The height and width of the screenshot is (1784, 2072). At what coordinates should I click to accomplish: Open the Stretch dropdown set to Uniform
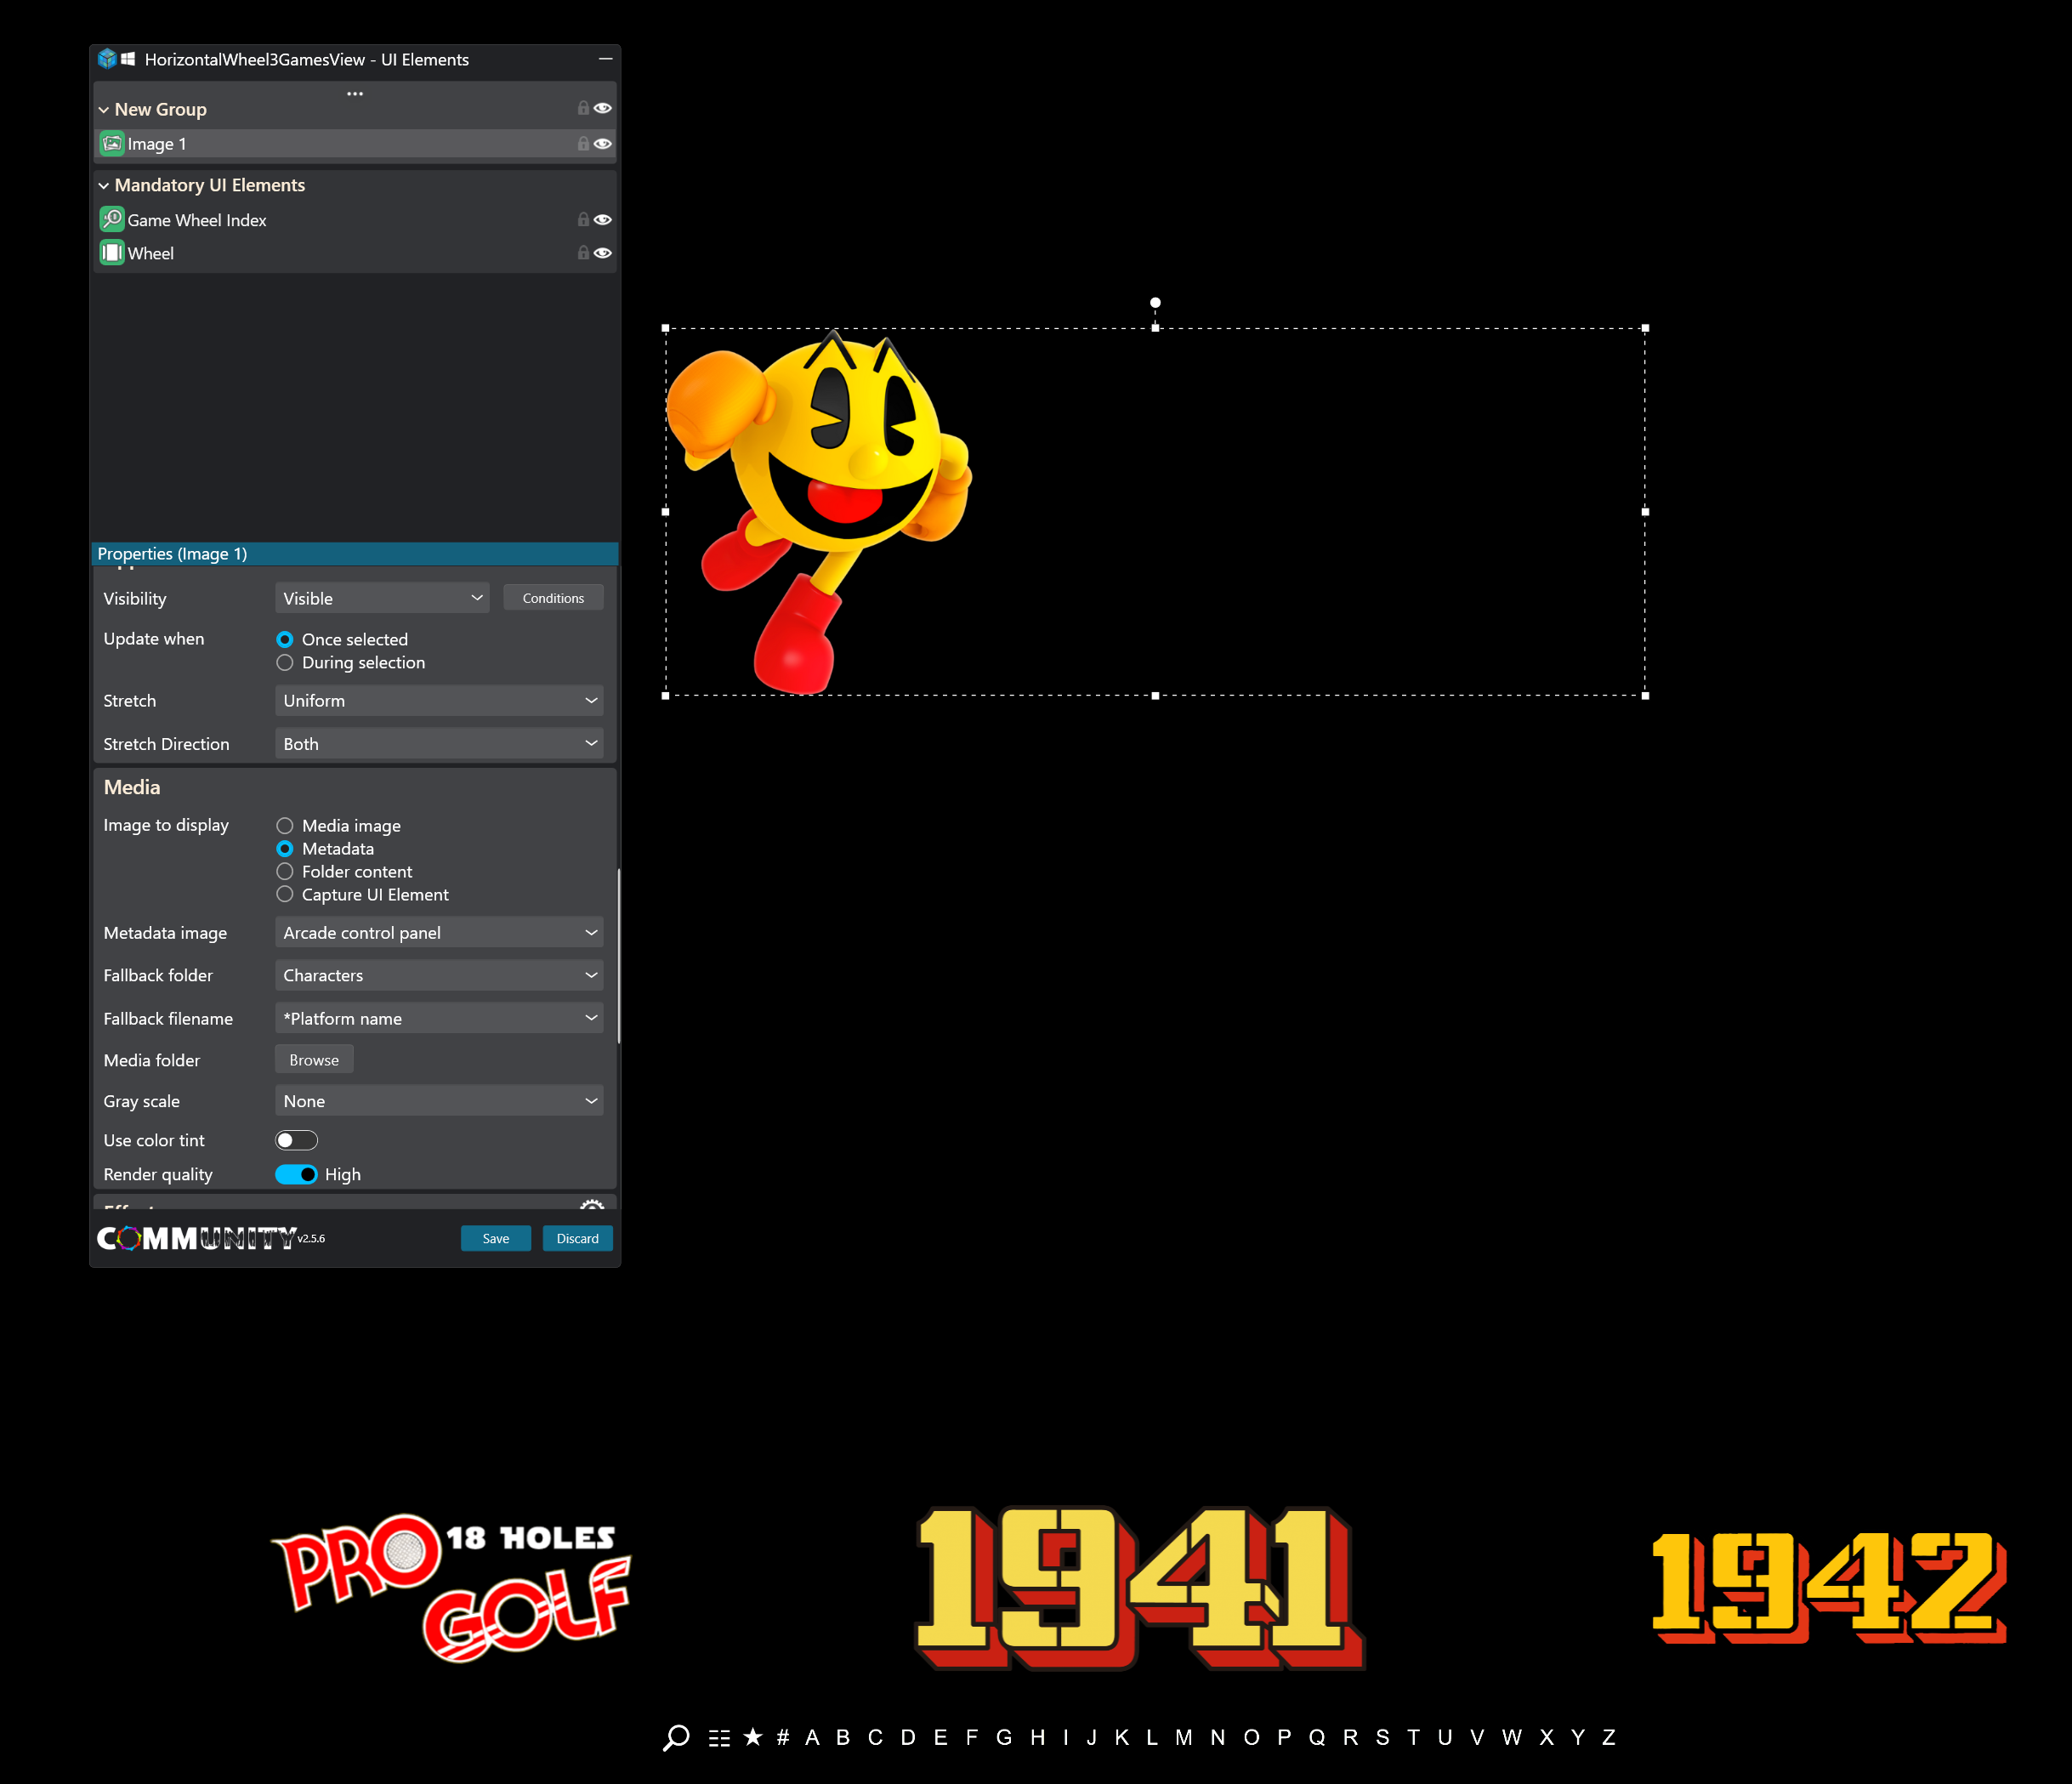click(439, 701)
